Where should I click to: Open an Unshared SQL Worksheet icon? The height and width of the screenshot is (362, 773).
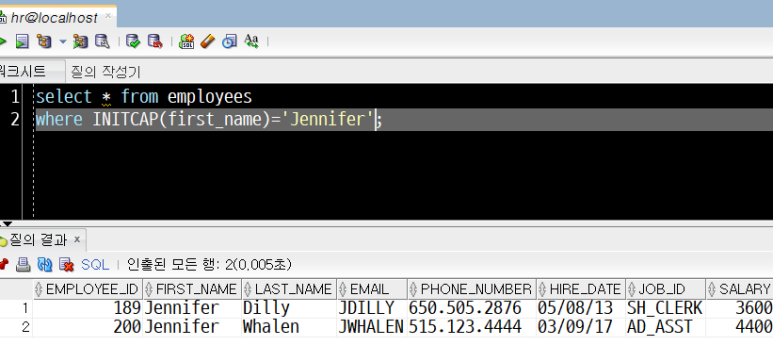(186, 41)
